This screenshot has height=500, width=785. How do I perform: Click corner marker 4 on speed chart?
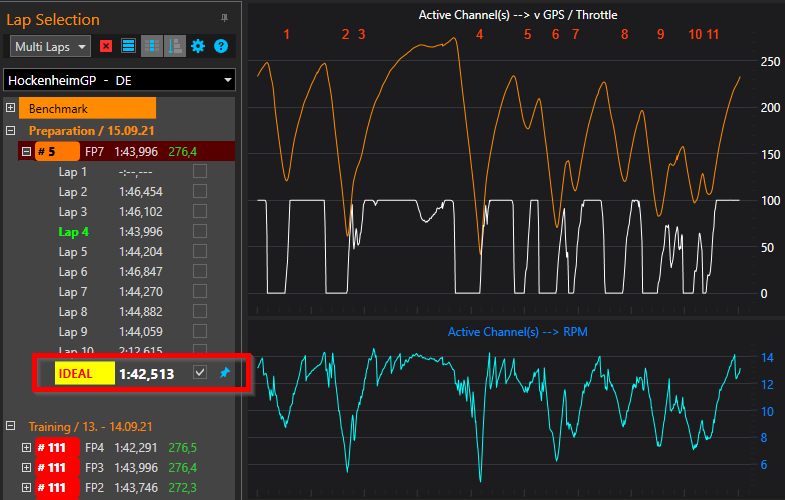coord(479,34)
